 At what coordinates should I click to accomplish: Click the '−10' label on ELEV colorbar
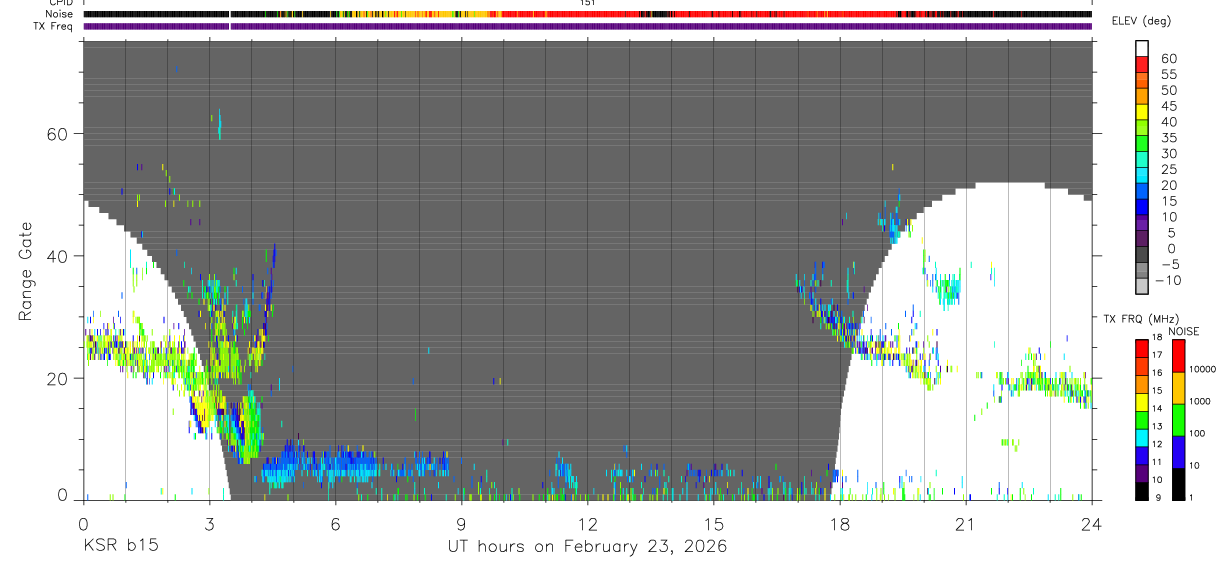(x=1167, y=280)
